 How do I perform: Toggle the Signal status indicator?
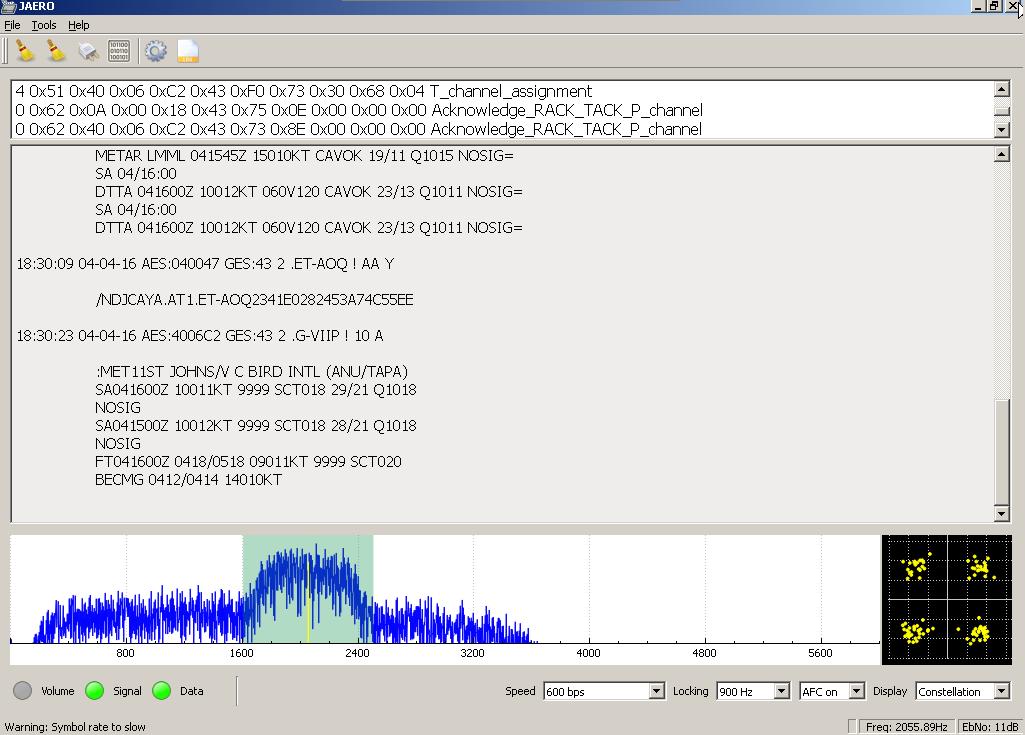tap(95, 690)
